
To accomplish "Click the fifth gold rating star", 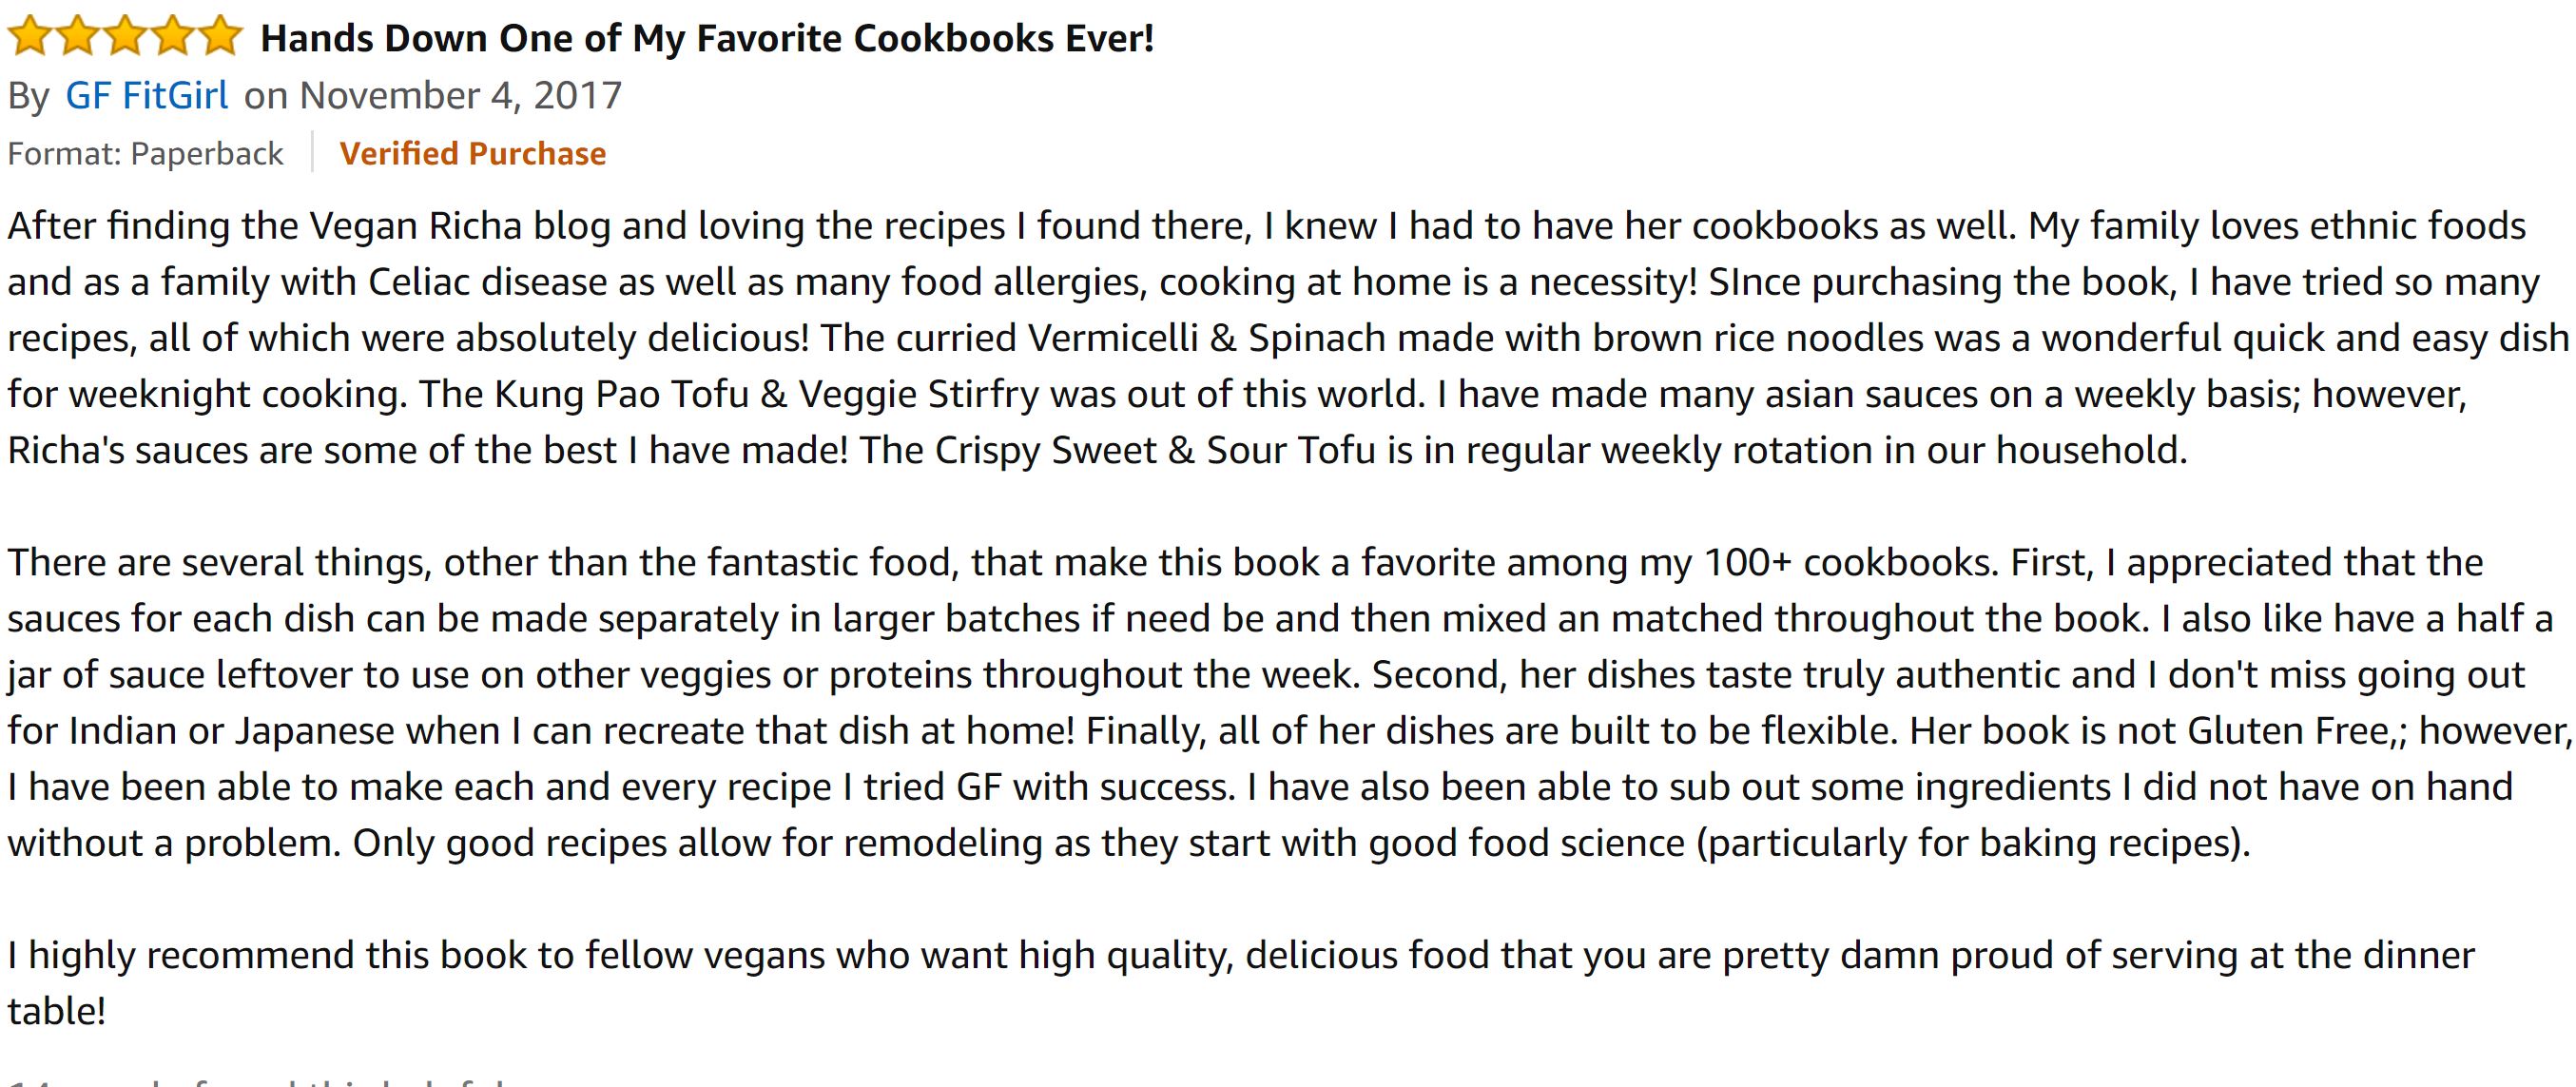I will 220,37.
